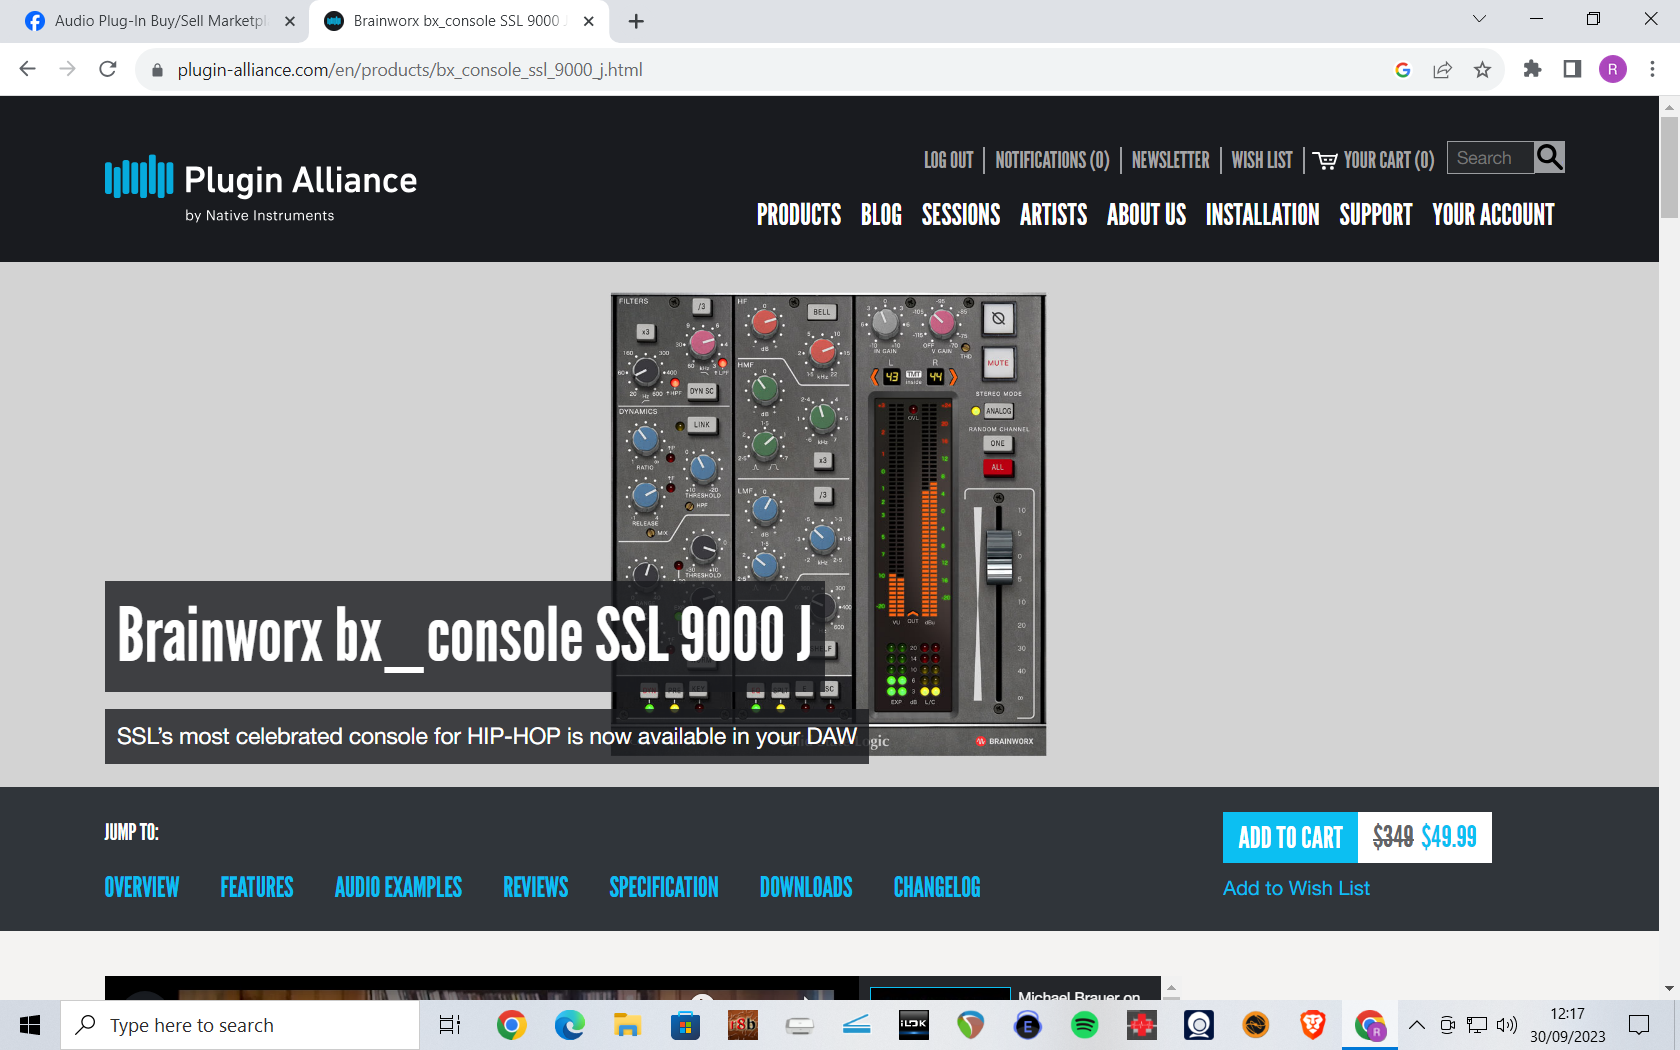The width and height of the screenshot is (1680, 1050).
Task: Jump to OVERVIEW section
Action: pos(142,888)
